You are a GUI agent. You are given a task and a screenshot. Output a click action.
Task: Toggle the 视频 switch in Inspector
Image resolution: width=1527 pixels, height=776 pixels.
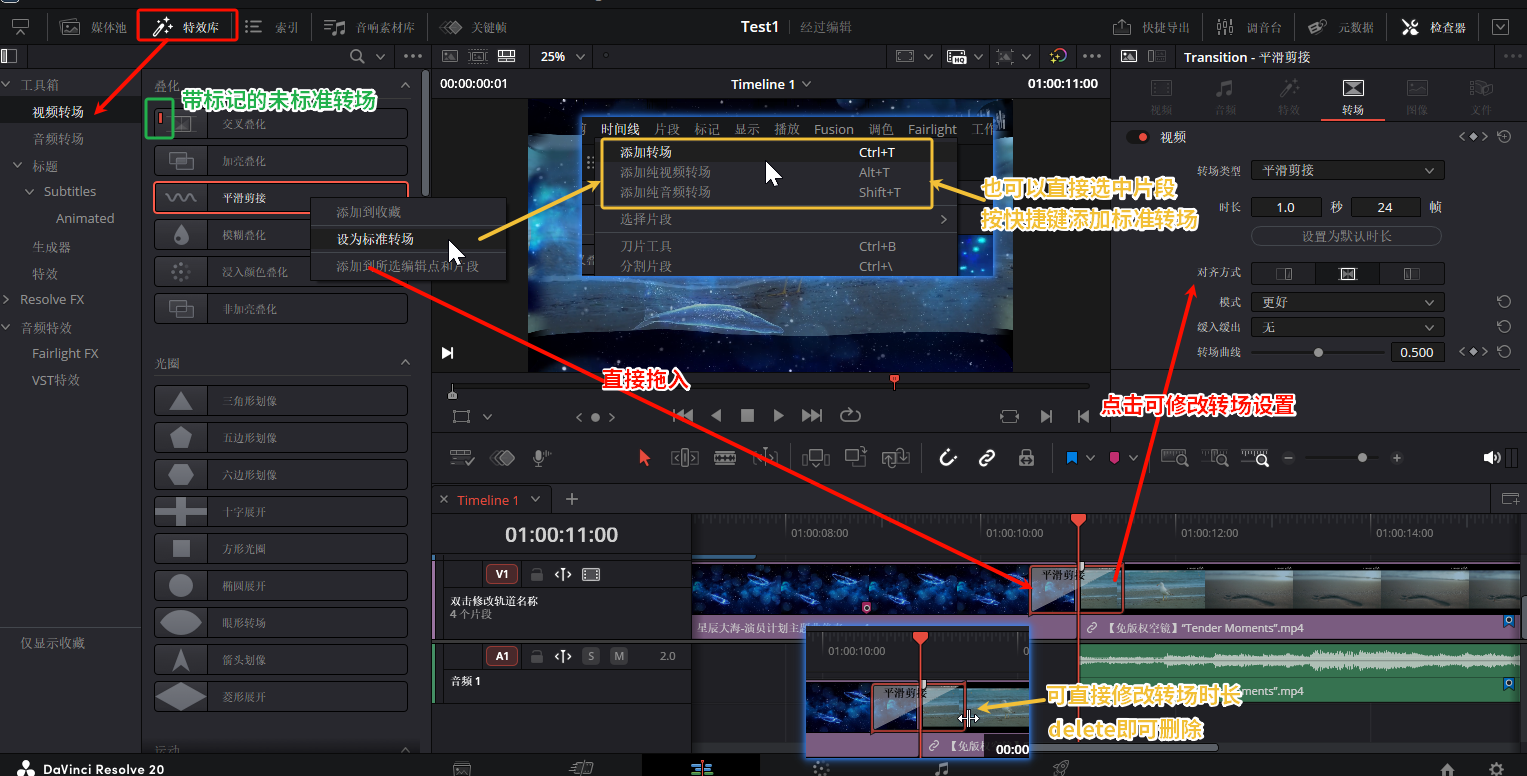(x=1137, y=138)
